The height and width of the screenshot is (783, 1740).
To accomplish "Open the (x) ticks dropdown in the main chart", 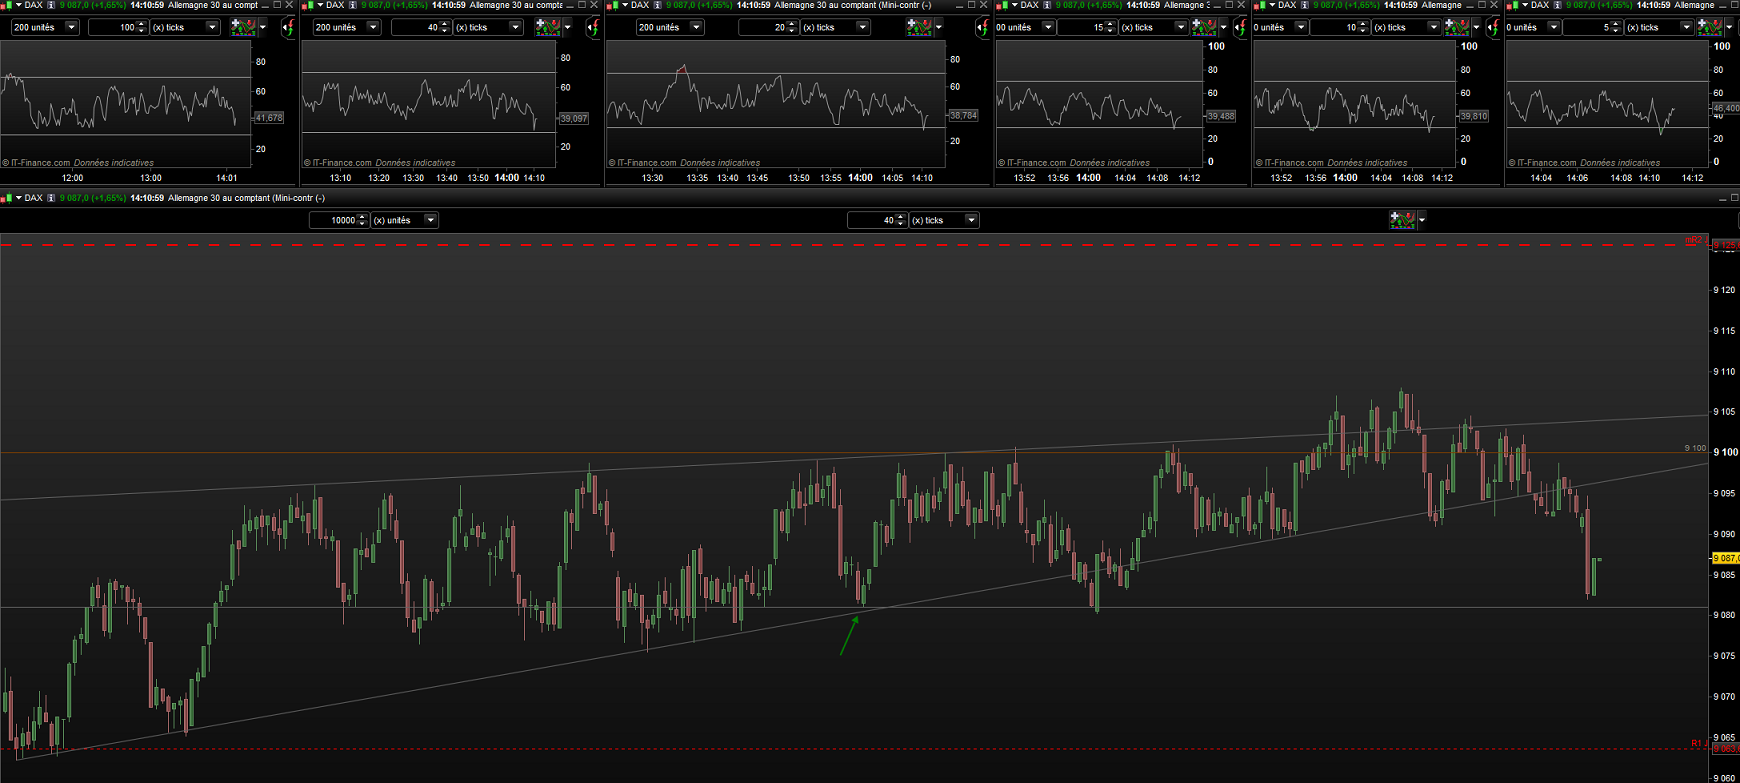I will tap(970, 220).
